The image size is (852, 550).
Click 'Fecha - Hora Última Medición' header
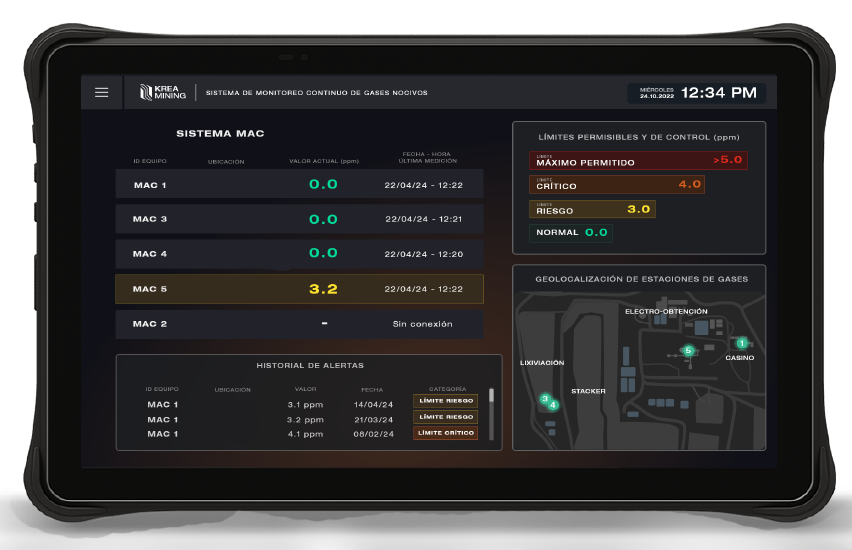[428, 158]
